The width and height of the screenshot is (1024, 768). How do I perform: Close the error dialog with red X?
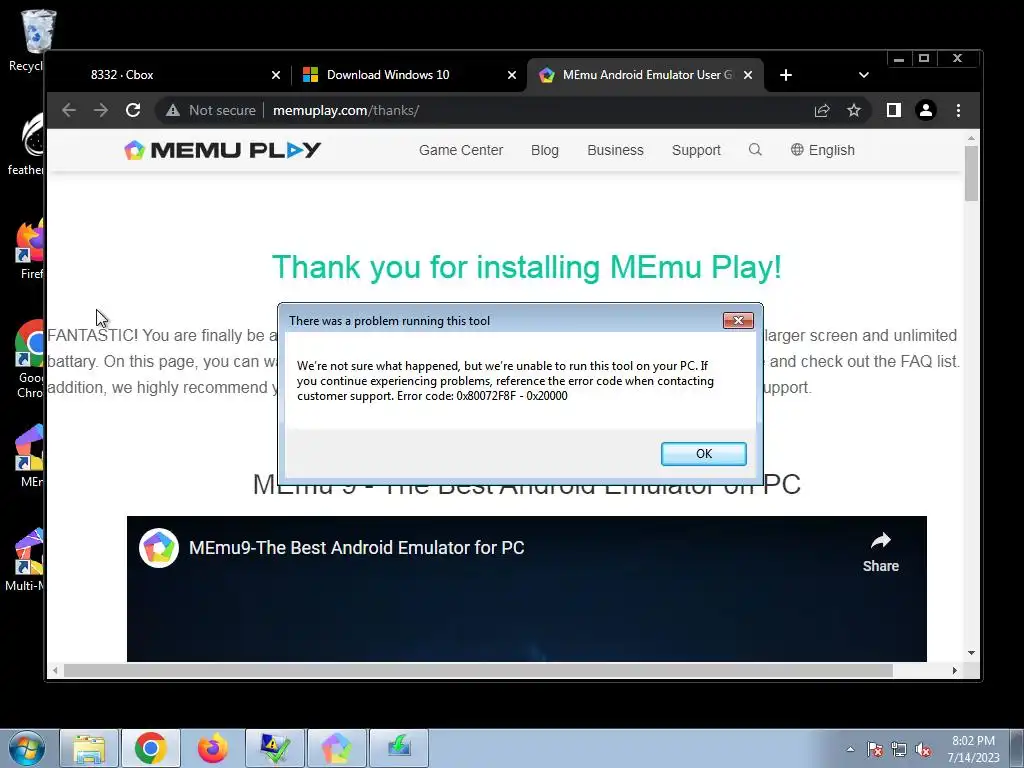pos(738,320)
